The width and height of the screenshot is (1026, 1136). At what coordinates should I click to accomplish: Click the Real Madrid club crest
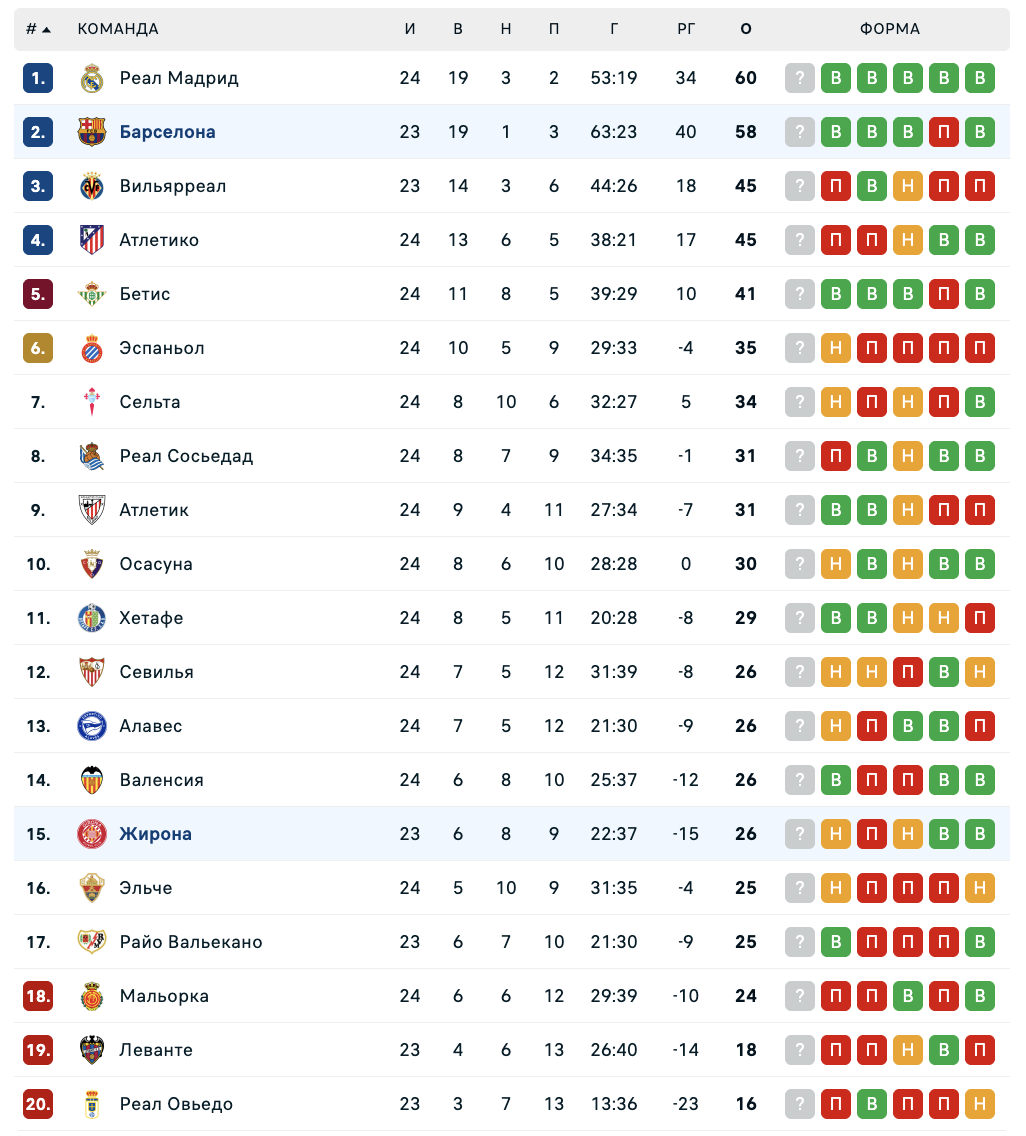pyautogui.click(x=92, y=78)
